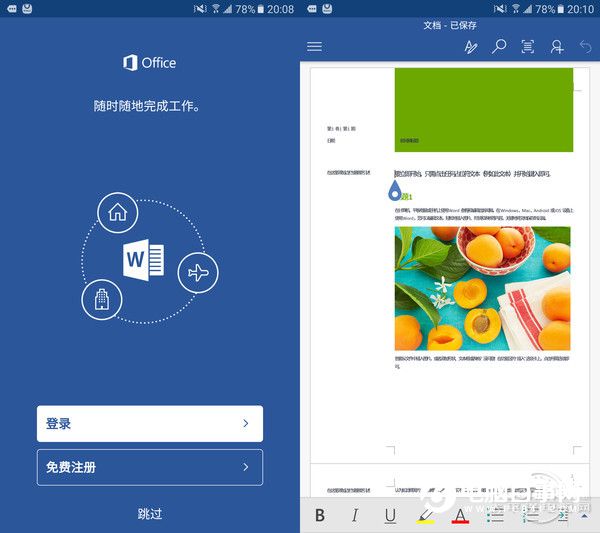Toggle italic formatting

(x=355, y=515)
